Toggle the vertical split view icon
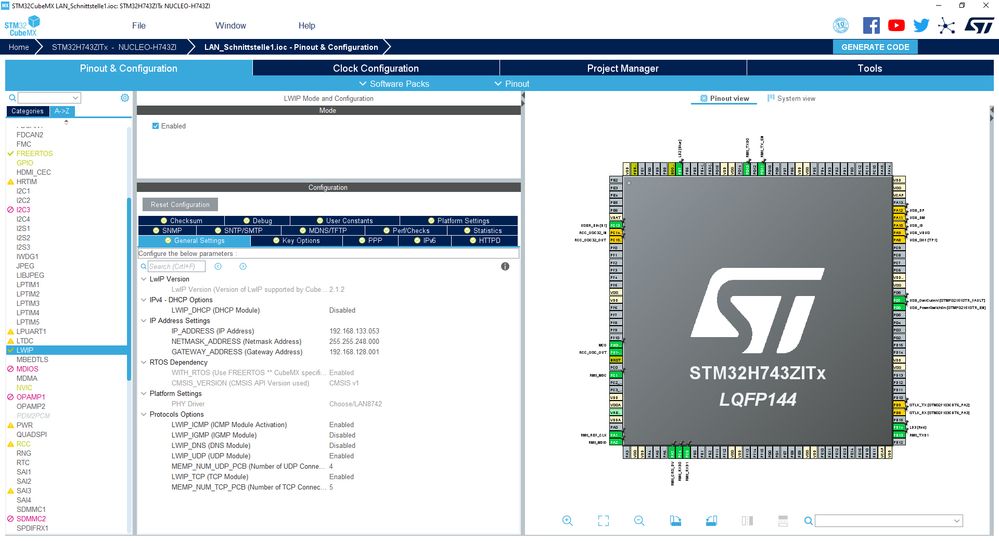 pos(747,521)
